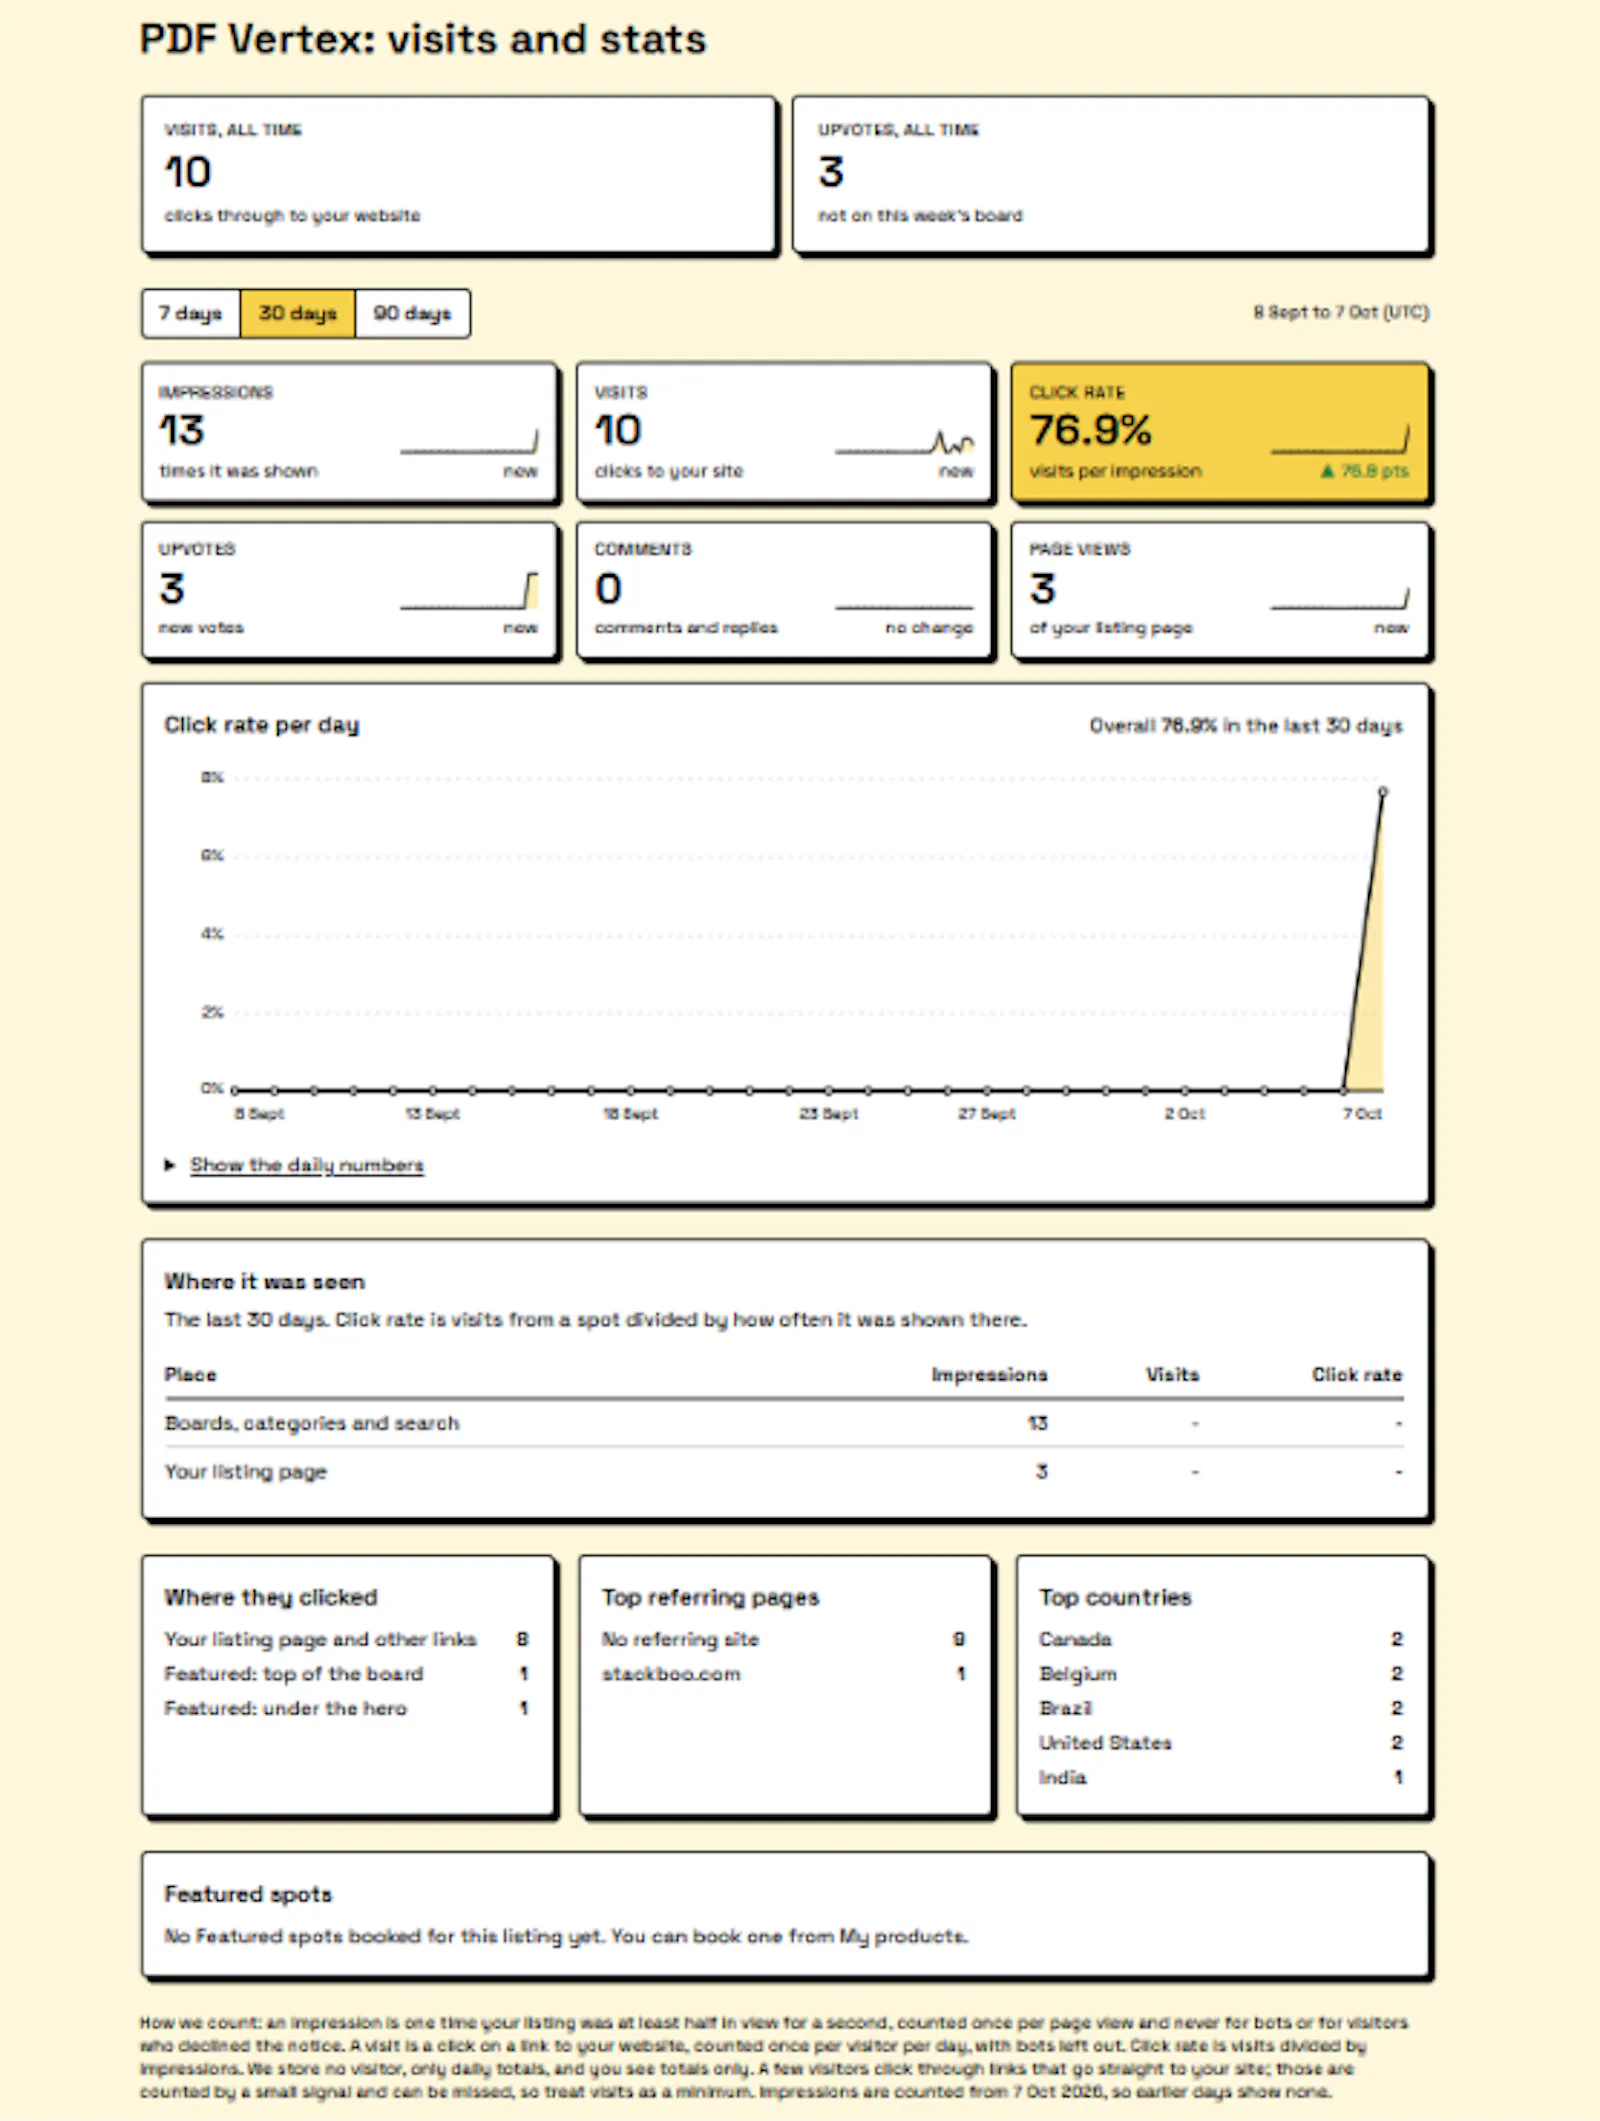
Task: Click the '8 Sept to 7 Oct (UTC)' date range
Action: 1341,312
